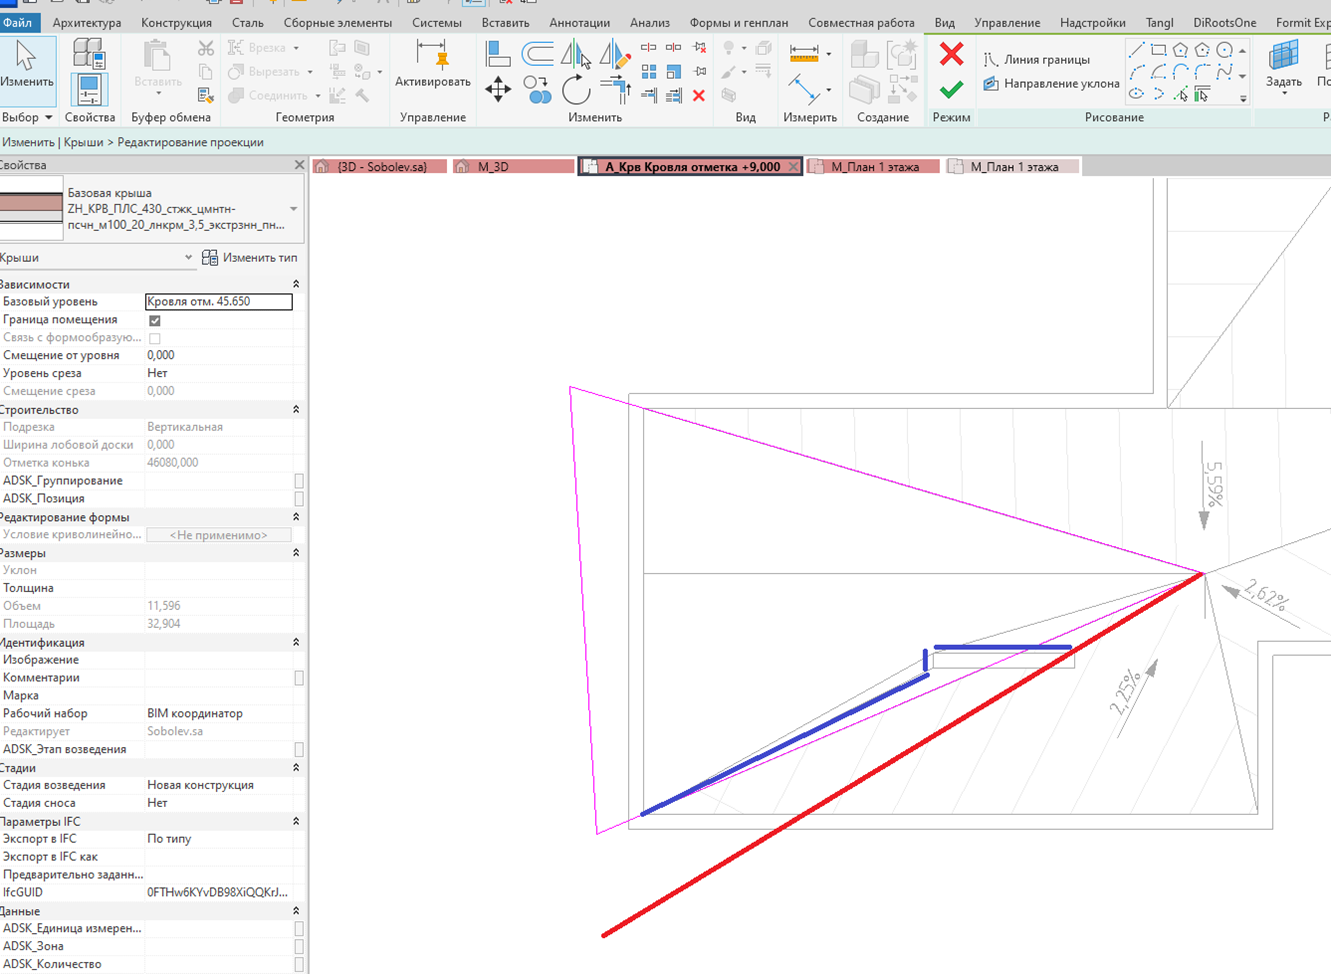Screen dimensions: 1331x974
Task: Cancel edit mode with red X
Action: [x=951, y=53]
